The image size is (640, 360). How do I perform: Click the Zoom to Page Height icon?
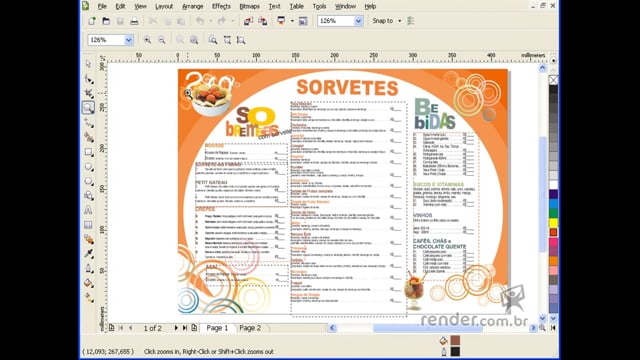click(x=241, y=40)
